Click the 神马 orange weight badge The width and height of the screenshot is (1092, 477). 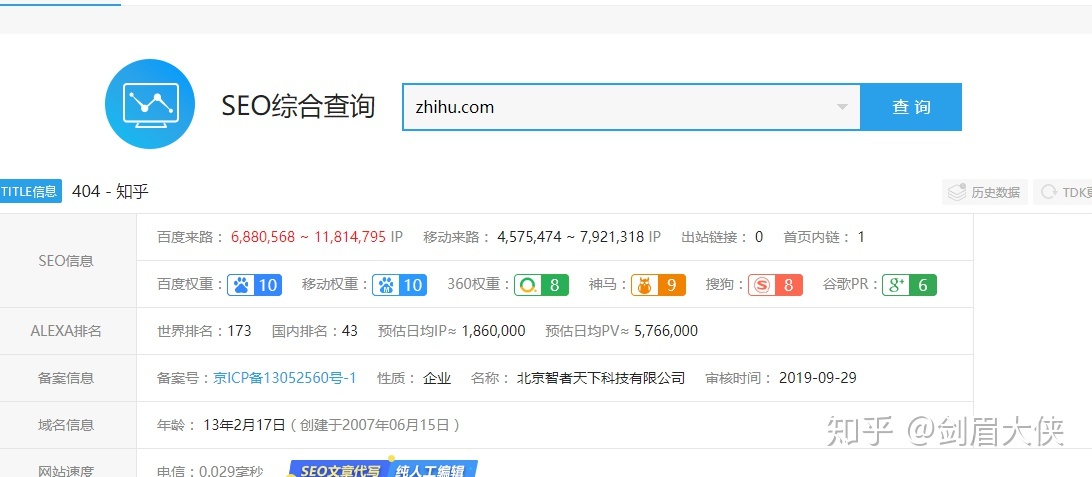click(658, 285)
